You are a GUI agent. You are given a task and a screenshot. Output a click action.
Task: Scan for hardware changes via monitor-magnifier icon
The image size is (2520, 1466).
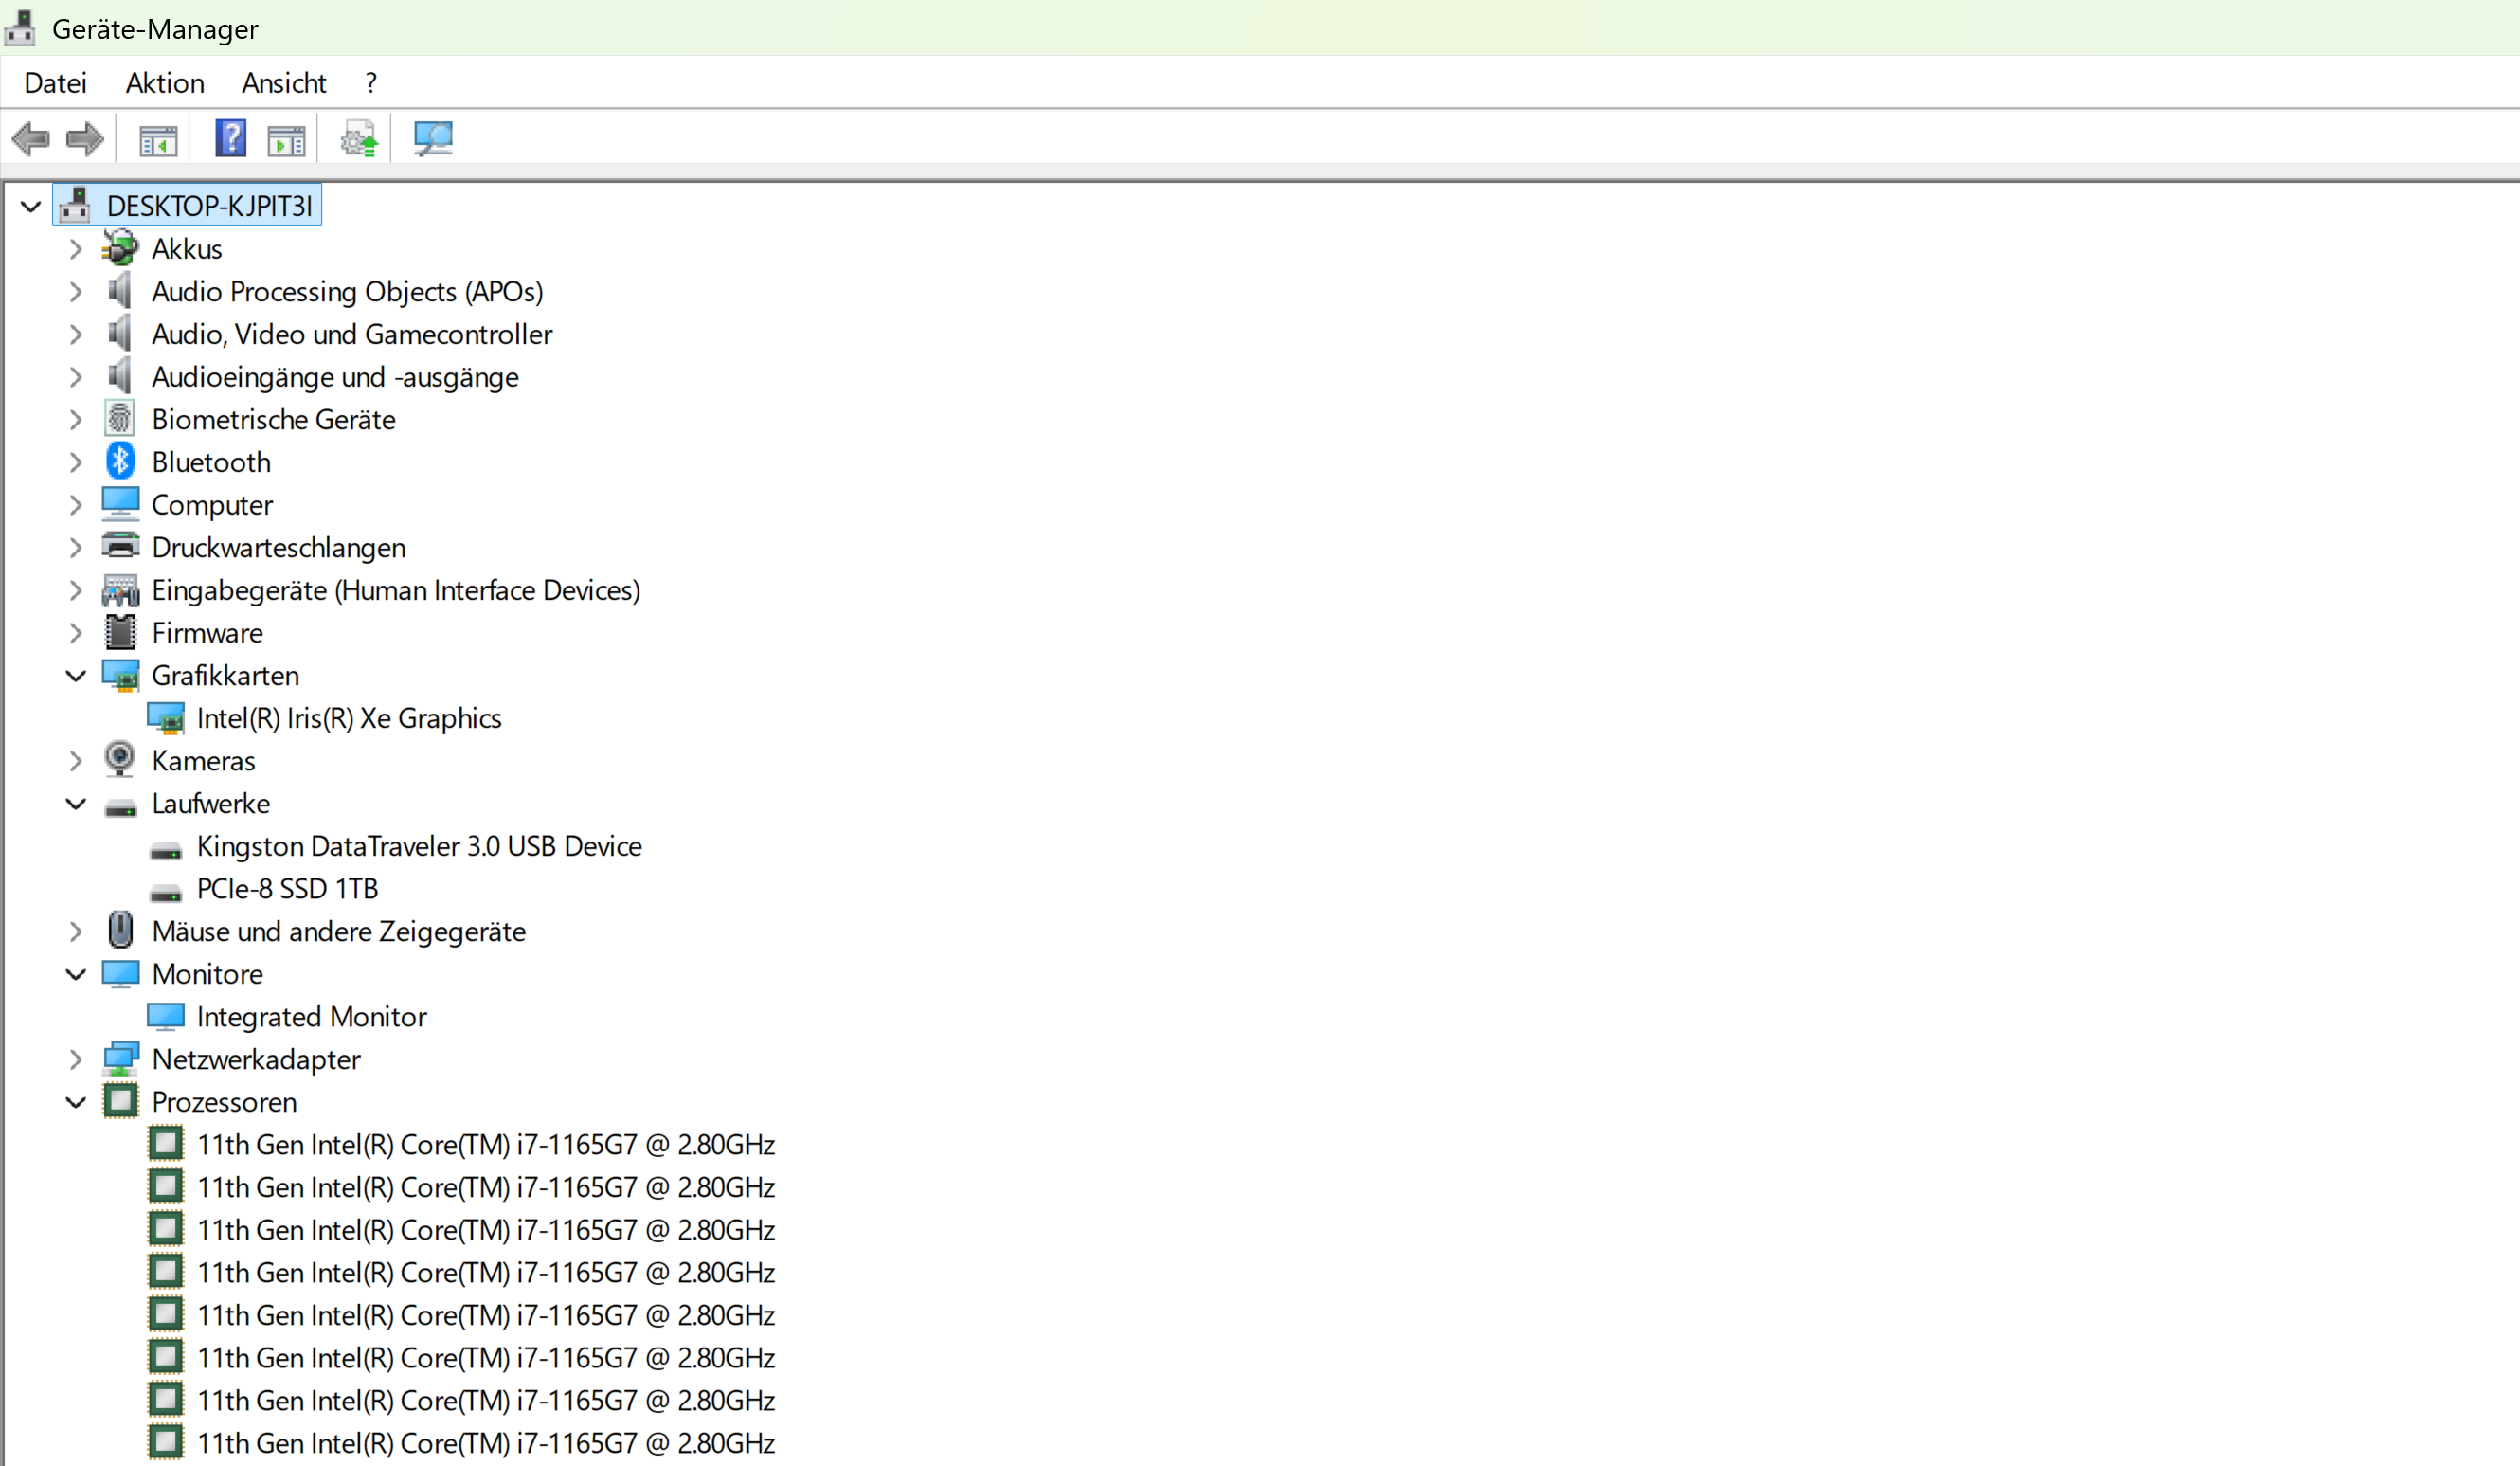pos(433,138)
